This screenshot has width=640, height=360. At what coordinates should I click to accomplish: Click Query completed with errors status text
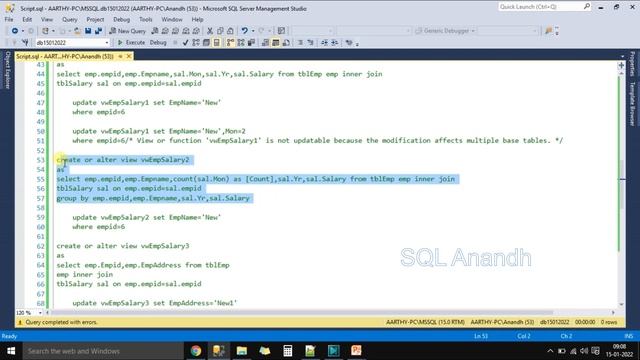[x=61, y=322]
